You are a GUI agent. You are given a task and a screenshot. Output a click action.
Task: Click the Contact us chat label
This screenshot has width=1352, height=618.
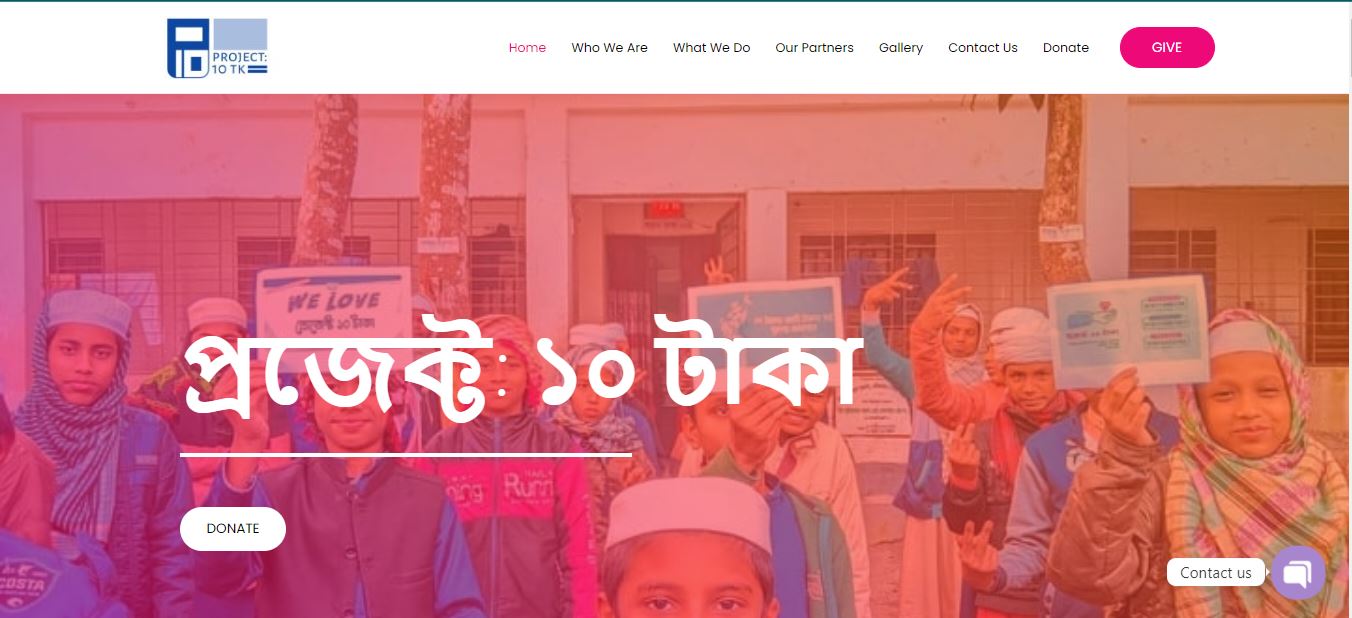click(x=1215, y=573)
